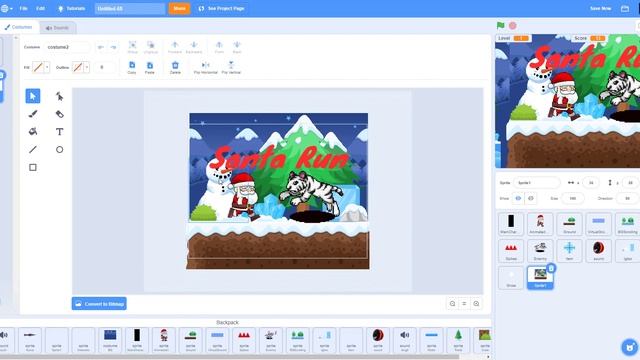
Task: Show the sprite using the eye icon
Action: (518, 198)
